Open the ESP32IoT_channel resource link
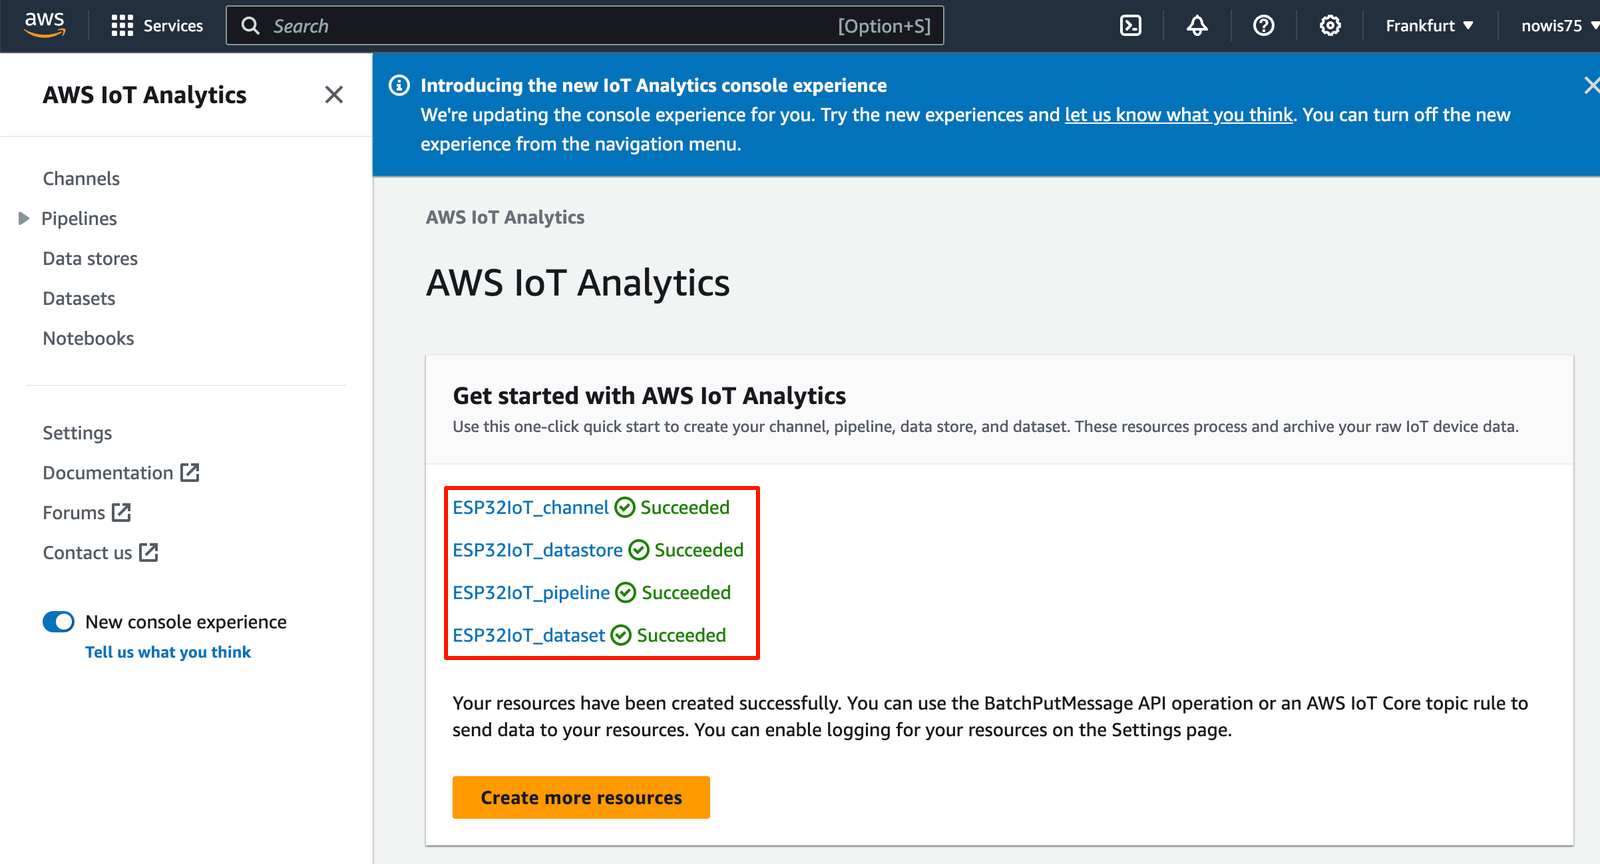This screenshot has width=1600, height=864. point(530,507)
